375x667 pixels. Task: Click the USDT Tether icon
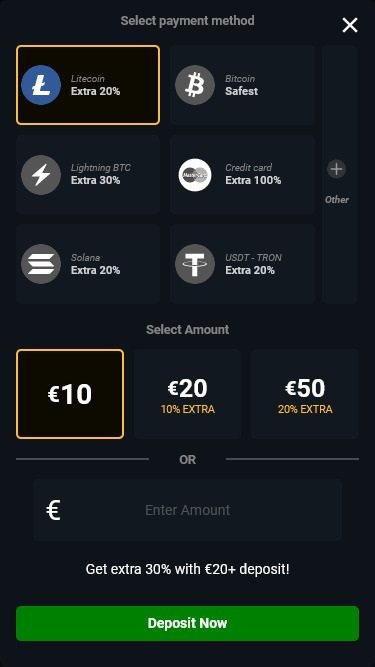pyautogui.click(x=195, y=264)
